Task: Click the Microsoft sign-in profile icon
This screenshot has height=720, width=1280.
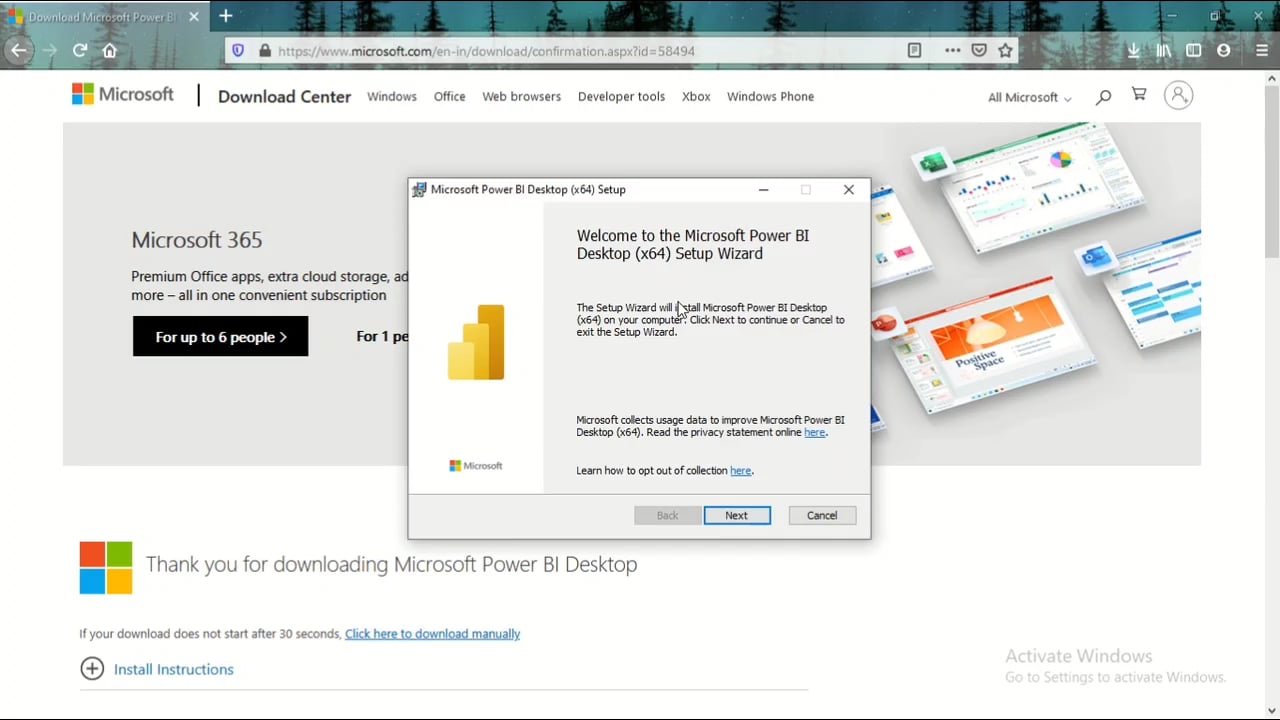Action: 1178,95
